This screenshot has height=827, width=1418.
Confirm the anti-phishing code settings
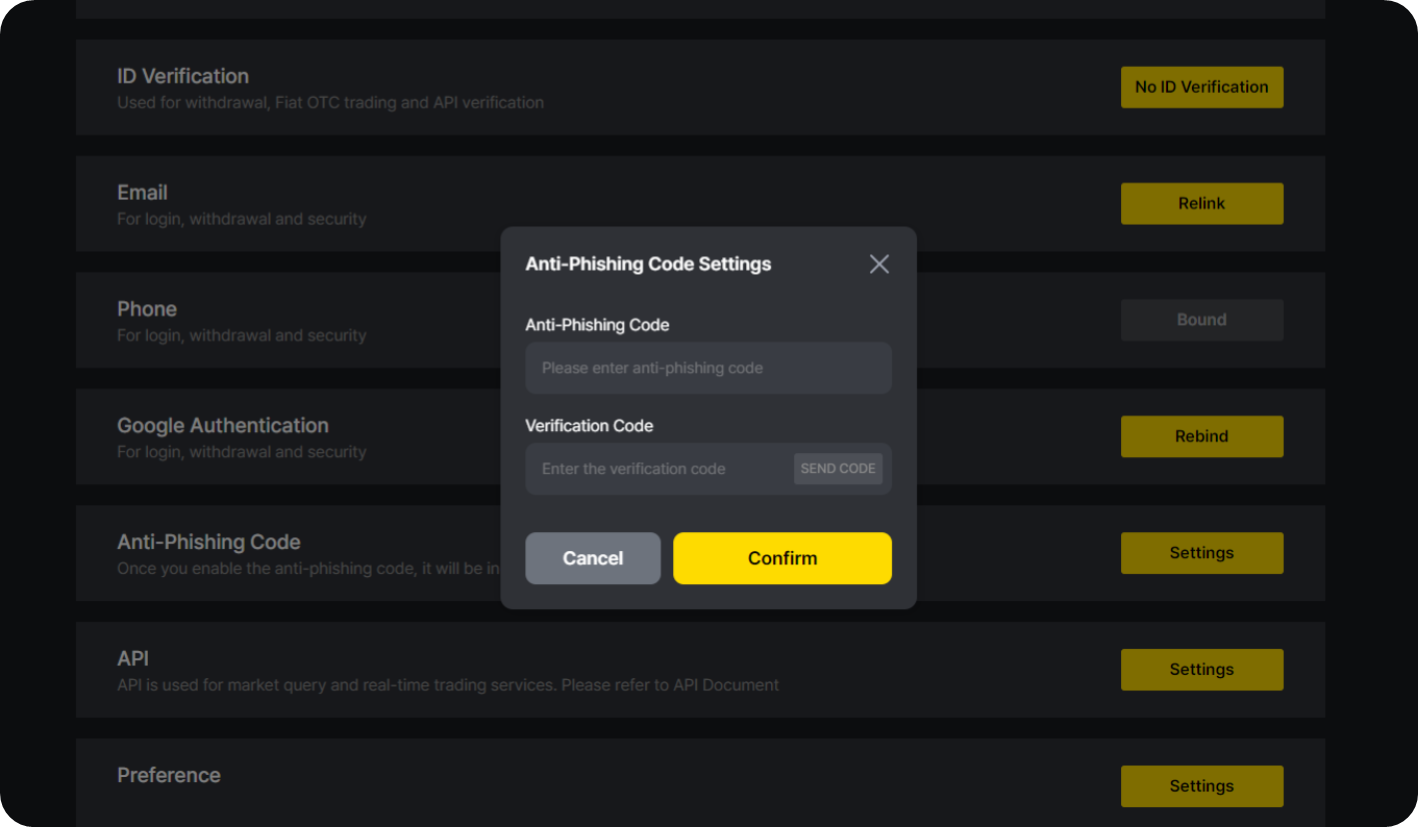click(x=782, y=558)
